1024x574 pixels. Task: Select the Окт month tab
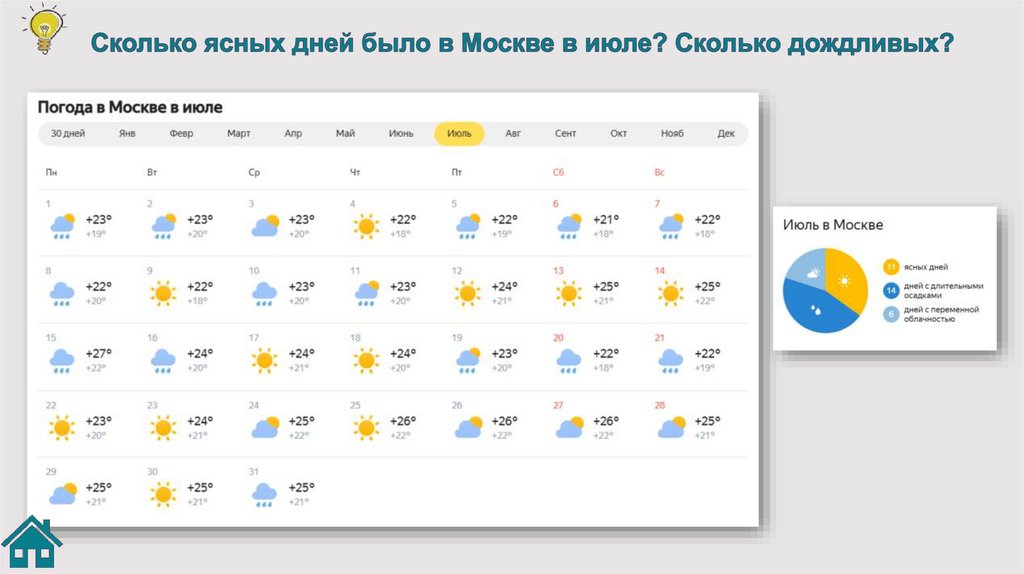[x=618, y=133]
